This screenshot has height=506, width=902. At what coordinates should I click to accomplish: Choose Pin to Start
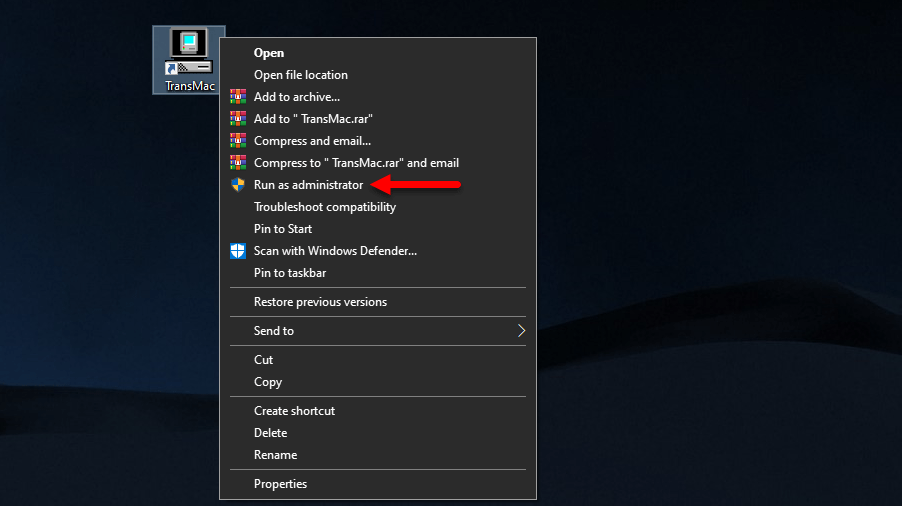[378, 229]
